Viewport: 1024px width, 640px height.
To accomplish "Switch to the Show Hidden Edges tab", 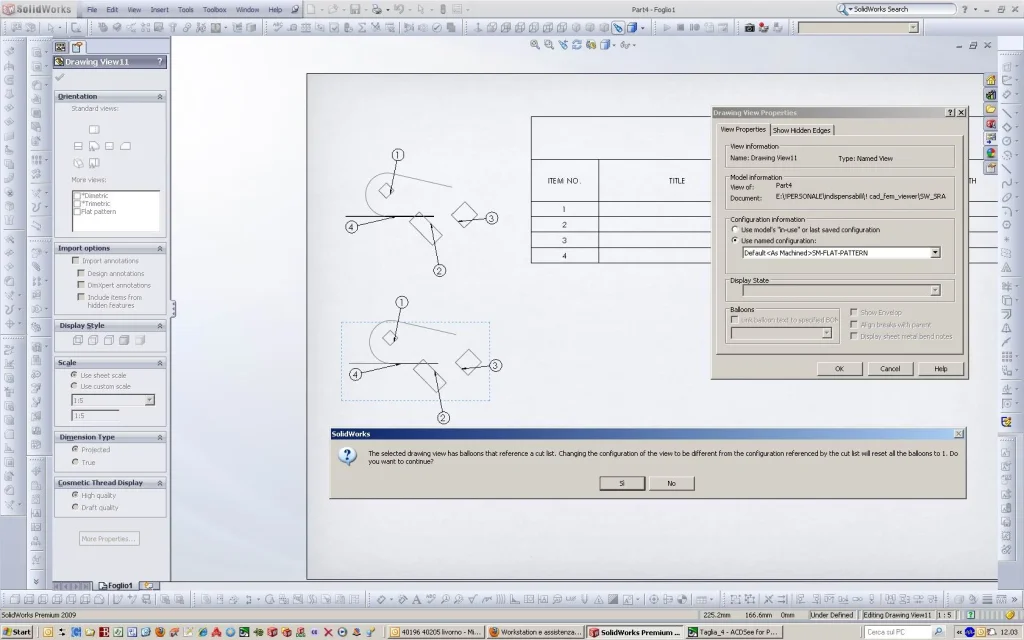I will point(801,131).
